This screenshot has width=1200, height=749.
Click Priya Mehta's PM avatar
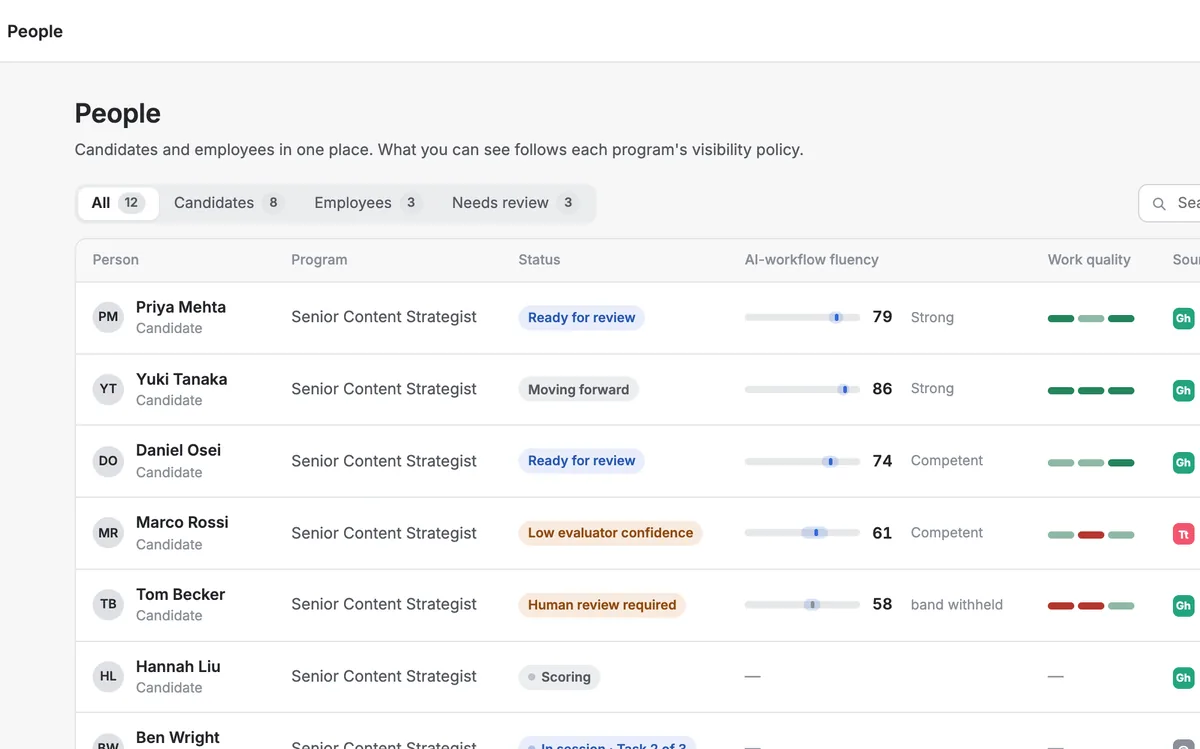click(108, 317)
